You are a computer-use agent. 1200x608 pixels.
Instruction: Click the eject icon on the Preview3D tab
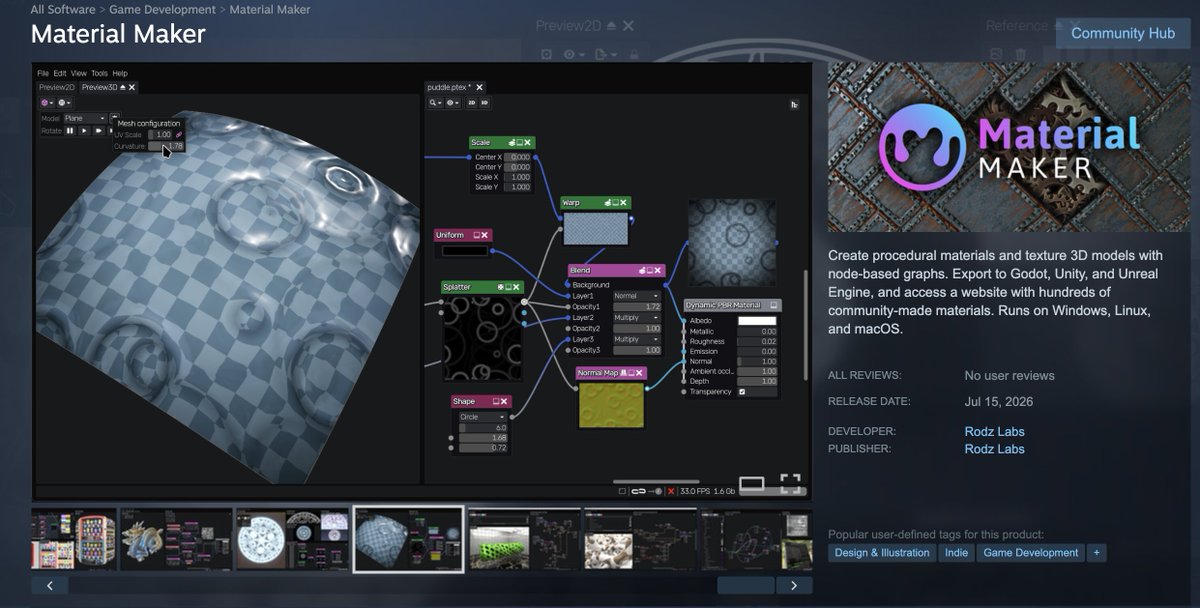pyautogui.click(x=122, y=88)
